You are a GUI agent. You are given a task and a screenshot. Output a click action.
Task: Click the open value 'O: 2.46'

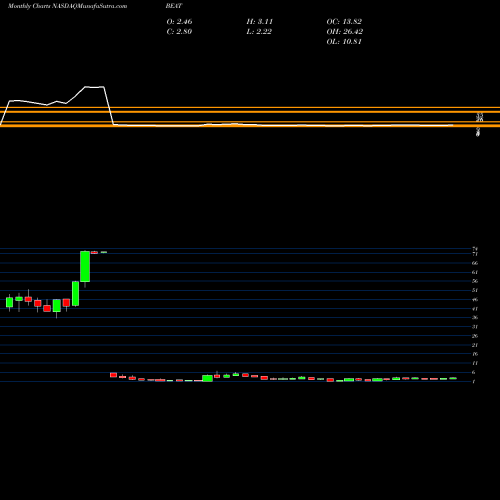click(179, 22)
